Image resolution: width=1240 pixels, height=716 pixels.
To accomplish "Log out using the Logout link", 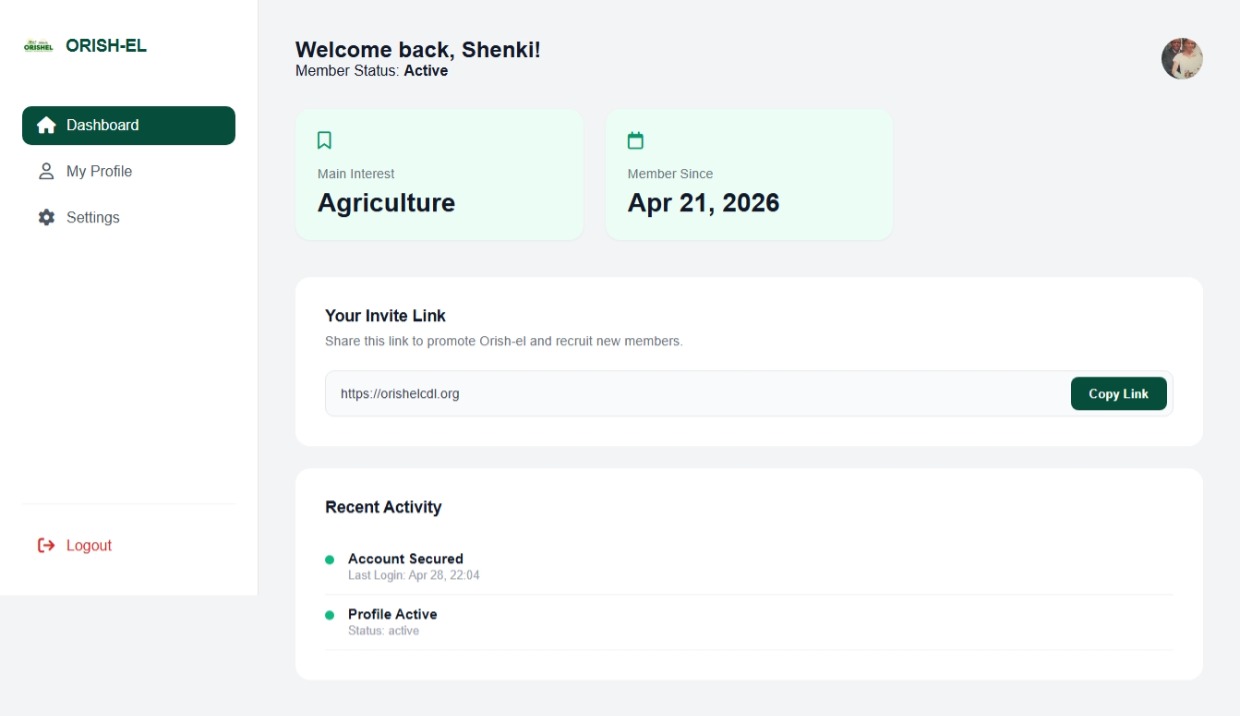I will pos(89,545).
